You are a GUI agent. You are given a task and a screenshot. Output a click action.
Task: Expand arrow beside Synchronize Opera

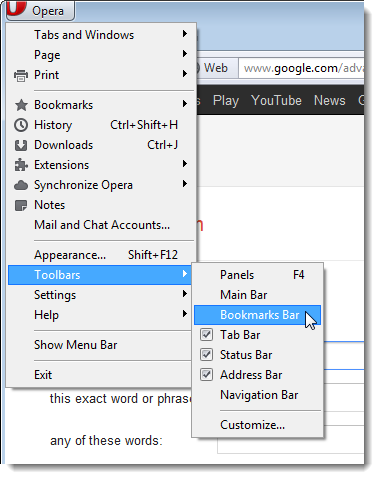(185, 184)
